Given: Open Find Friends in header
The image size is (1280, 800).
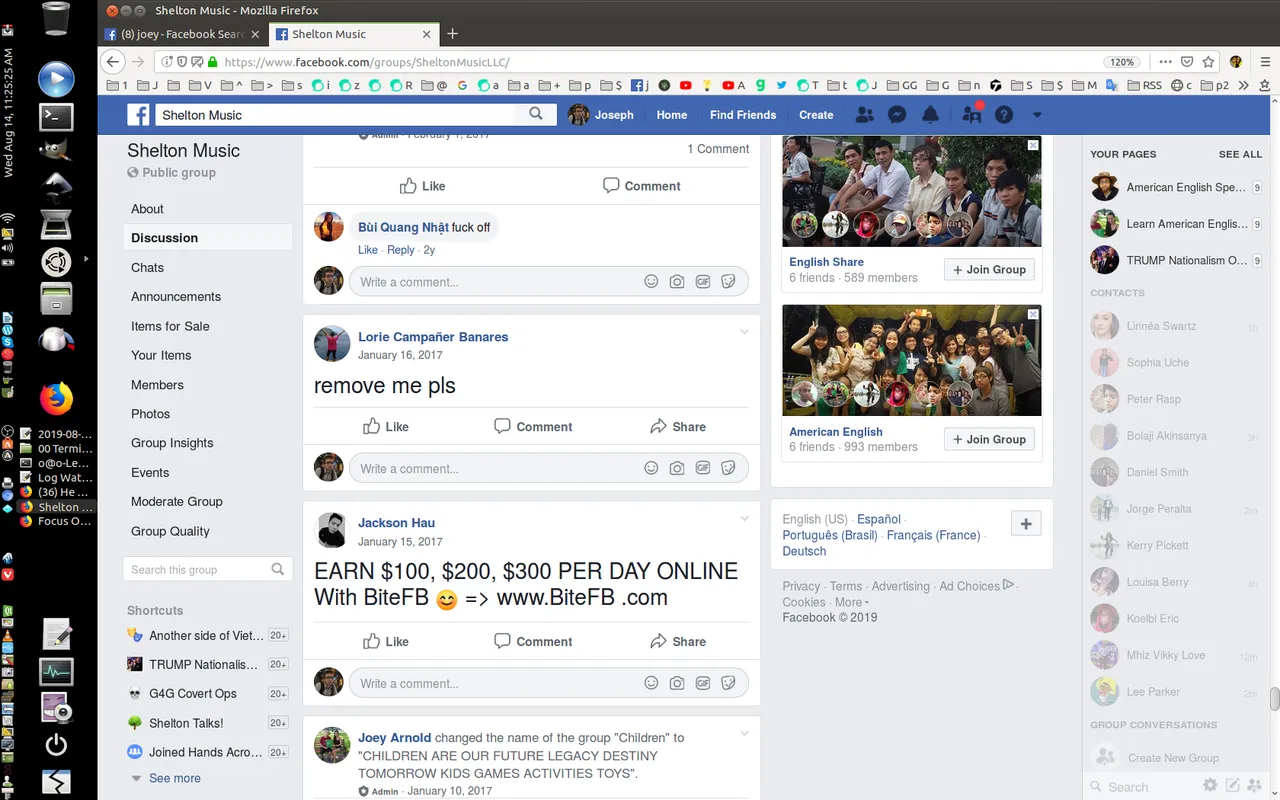Looking at the screenshot, I should [x=743, y=115].
